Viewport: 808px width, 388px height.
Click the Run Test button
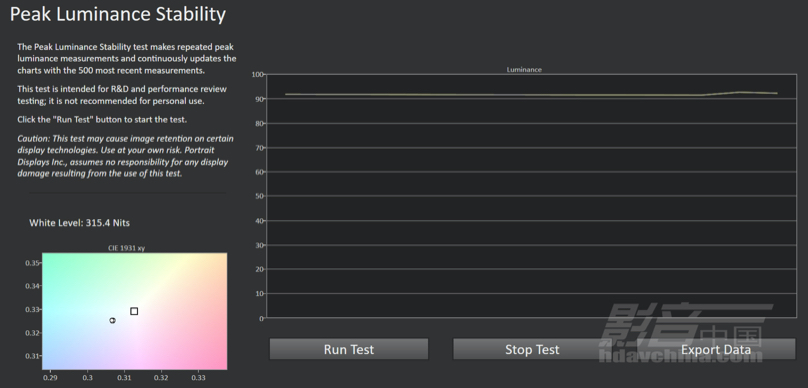(349, 349)
